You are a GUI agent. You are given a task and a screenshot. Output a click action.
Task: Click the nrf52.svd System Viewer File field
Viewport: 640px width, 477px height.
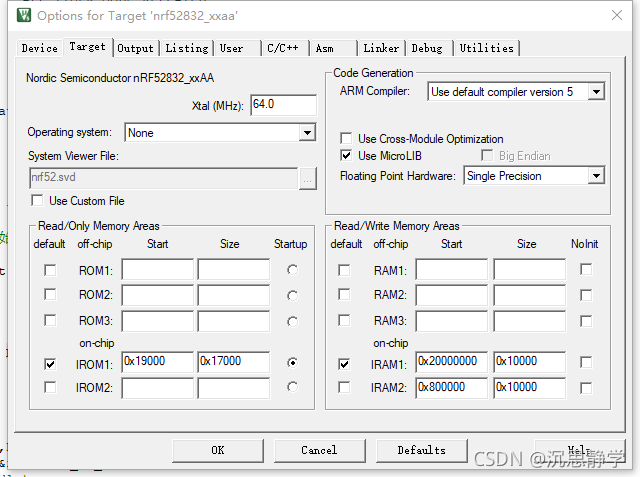point(164,178)
